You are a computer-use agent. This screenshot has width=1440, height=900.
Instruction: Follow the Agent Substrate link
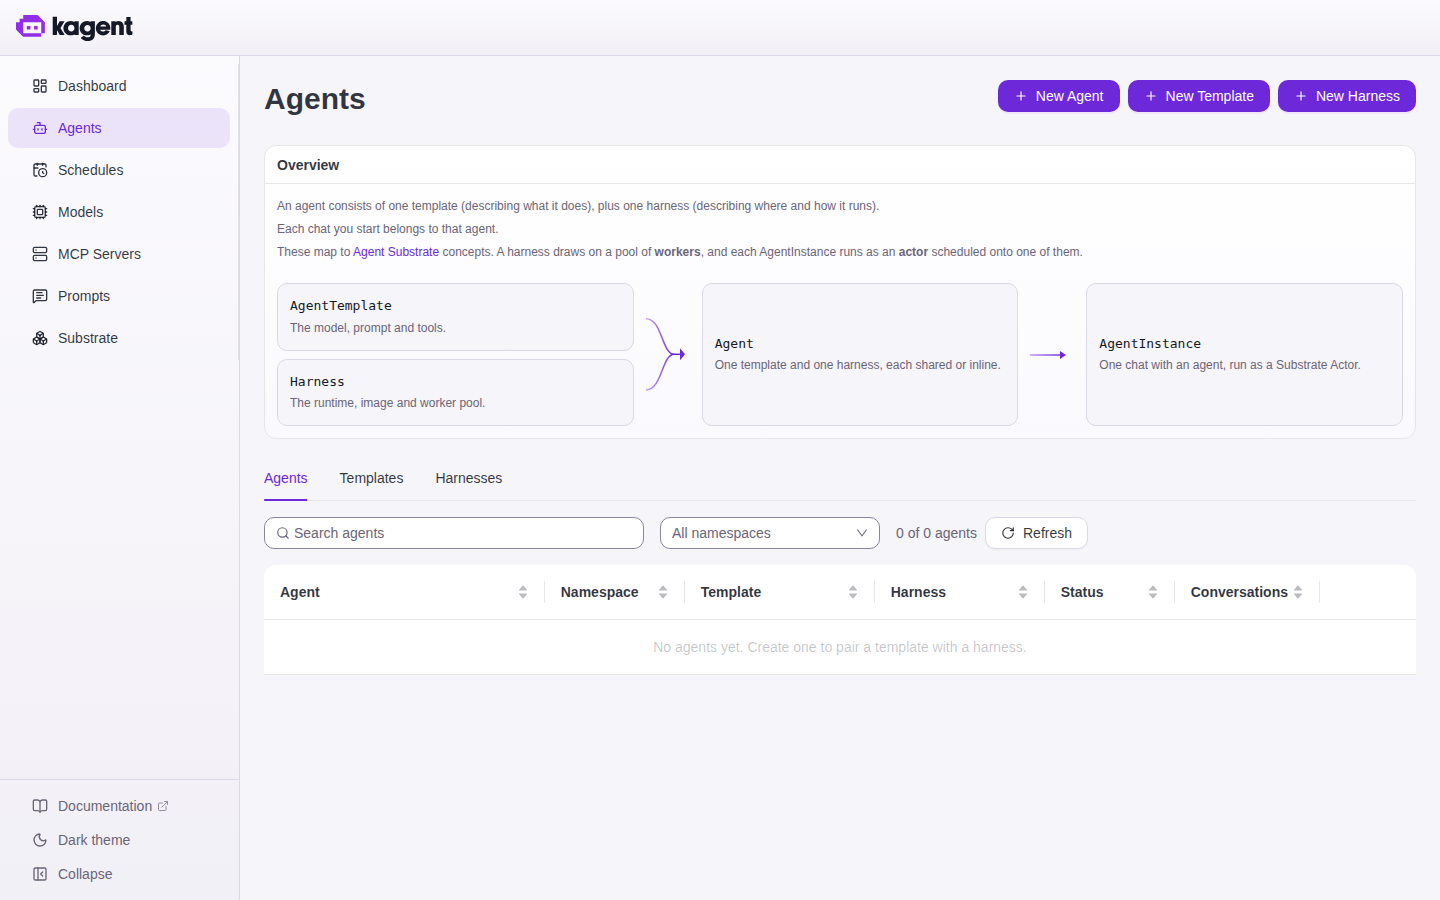point(396,252)
